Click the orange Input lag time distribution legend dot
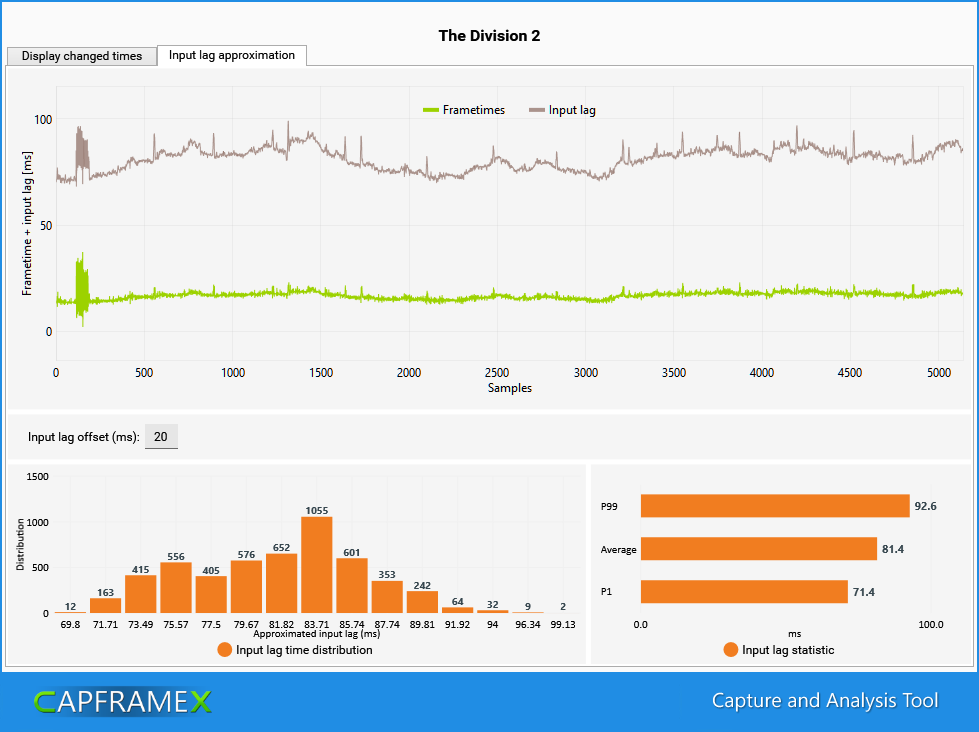Viewport: 979px width, 732px height. click(x=225, y=650)
